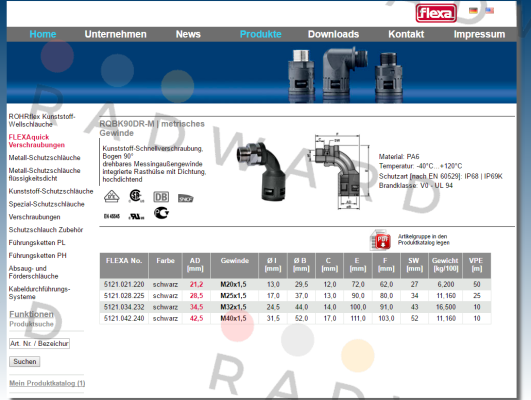Click the red AD value 21,2
This screenshot has height=400, width=531.
pos(196,285)
